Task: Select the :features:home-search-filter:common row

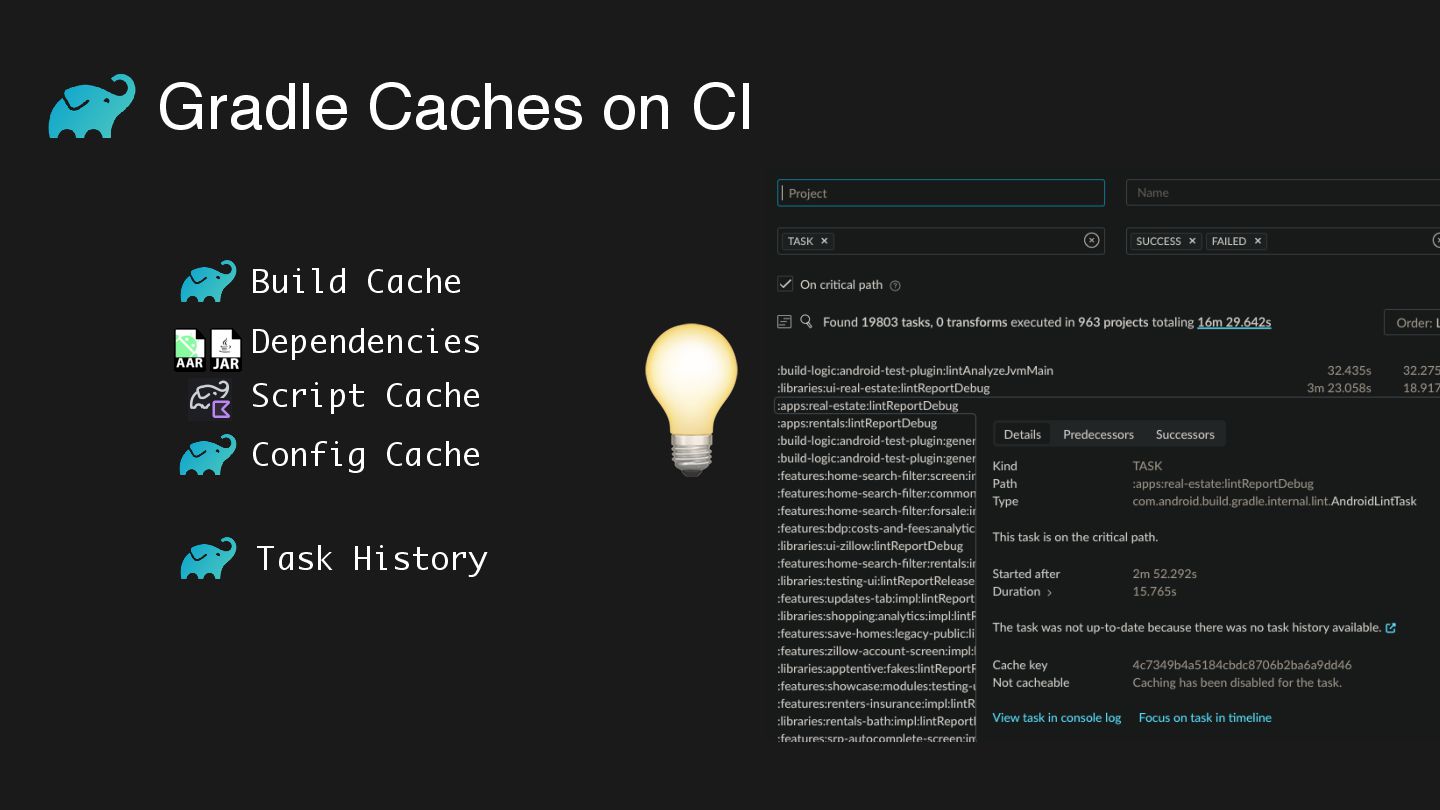Action: (x=876, y=493)
